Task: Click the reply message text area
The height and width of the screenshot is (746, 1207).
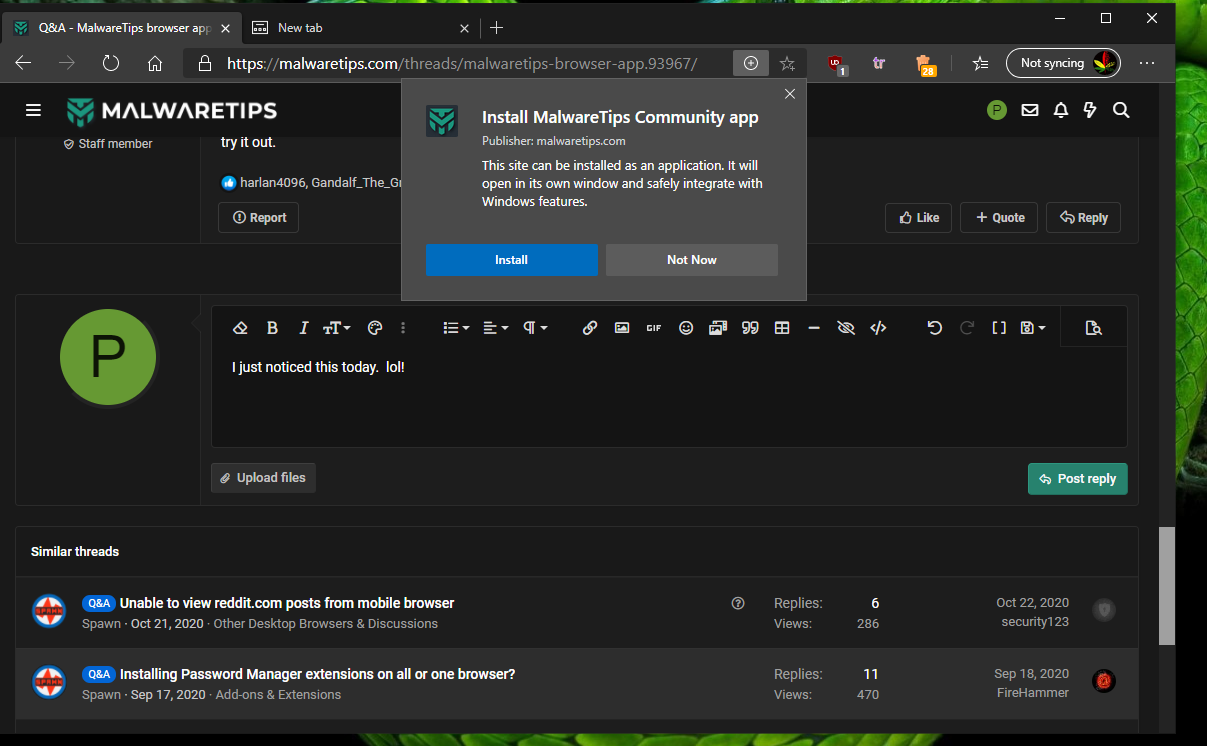Action: [668, 400]
